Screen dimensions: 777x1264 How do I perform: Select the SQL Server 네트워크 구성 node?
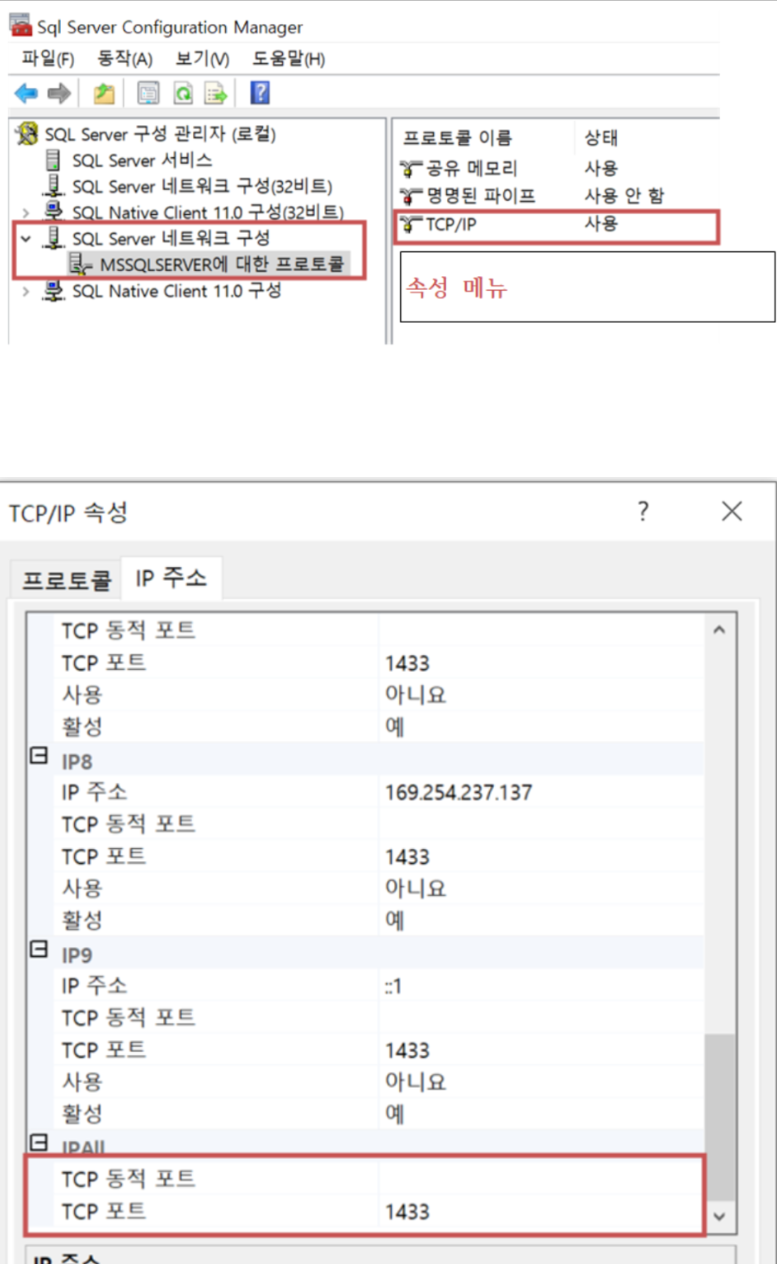[x=171, y=238]
